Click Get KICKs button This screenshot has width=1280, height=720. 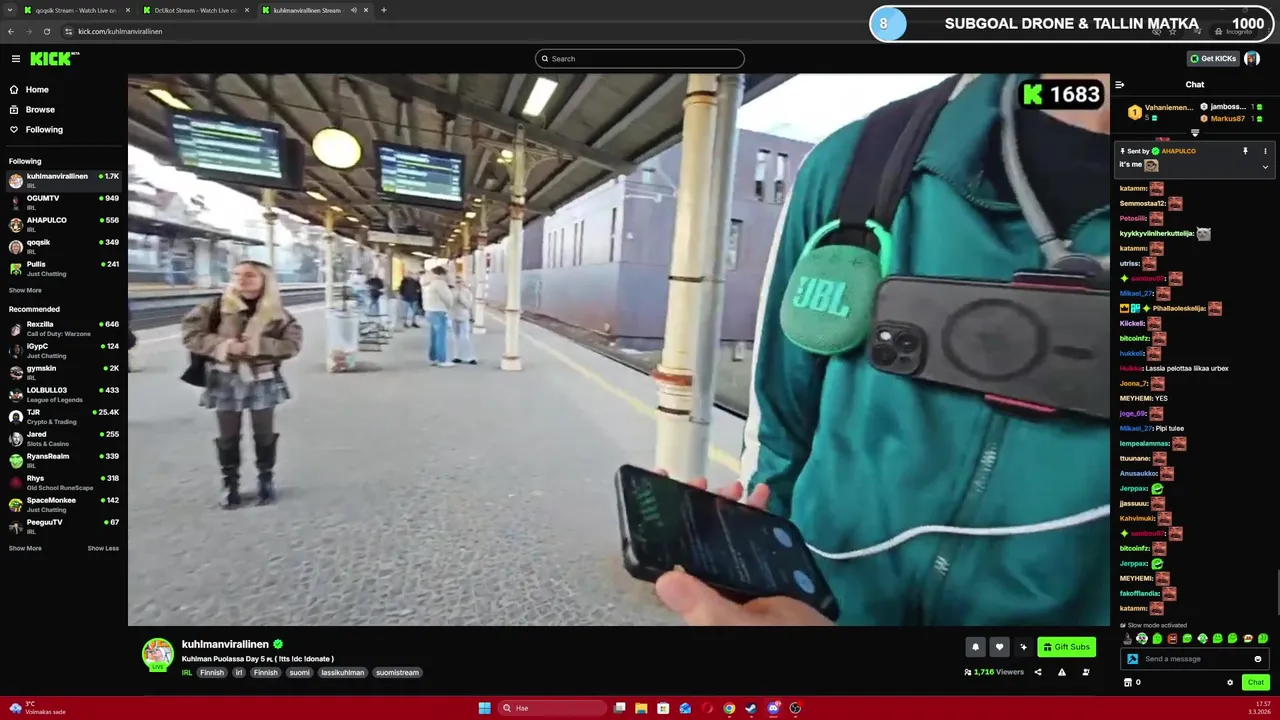click(1213, 59)
